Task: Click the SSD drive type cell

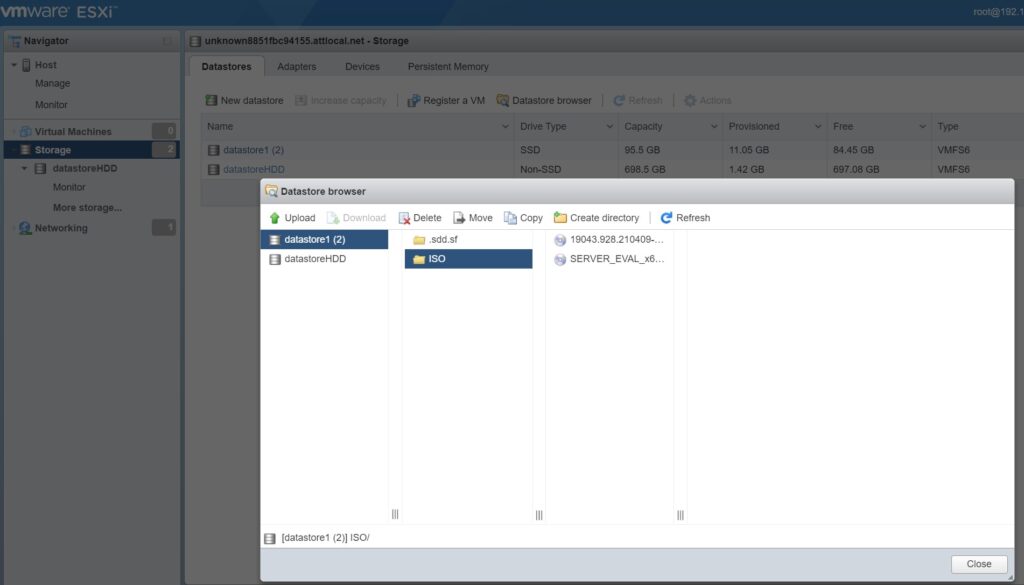Action: (x=530, y=150)
